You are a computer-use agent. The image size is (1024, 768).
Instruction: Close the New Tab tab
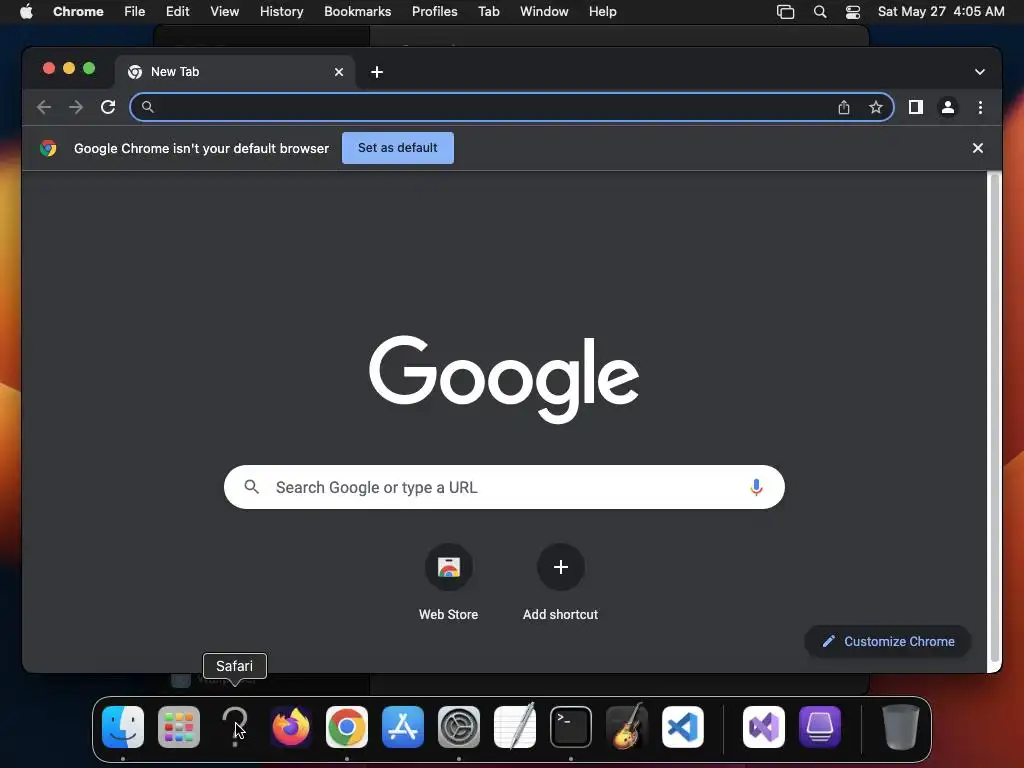(x=339, y=72)
